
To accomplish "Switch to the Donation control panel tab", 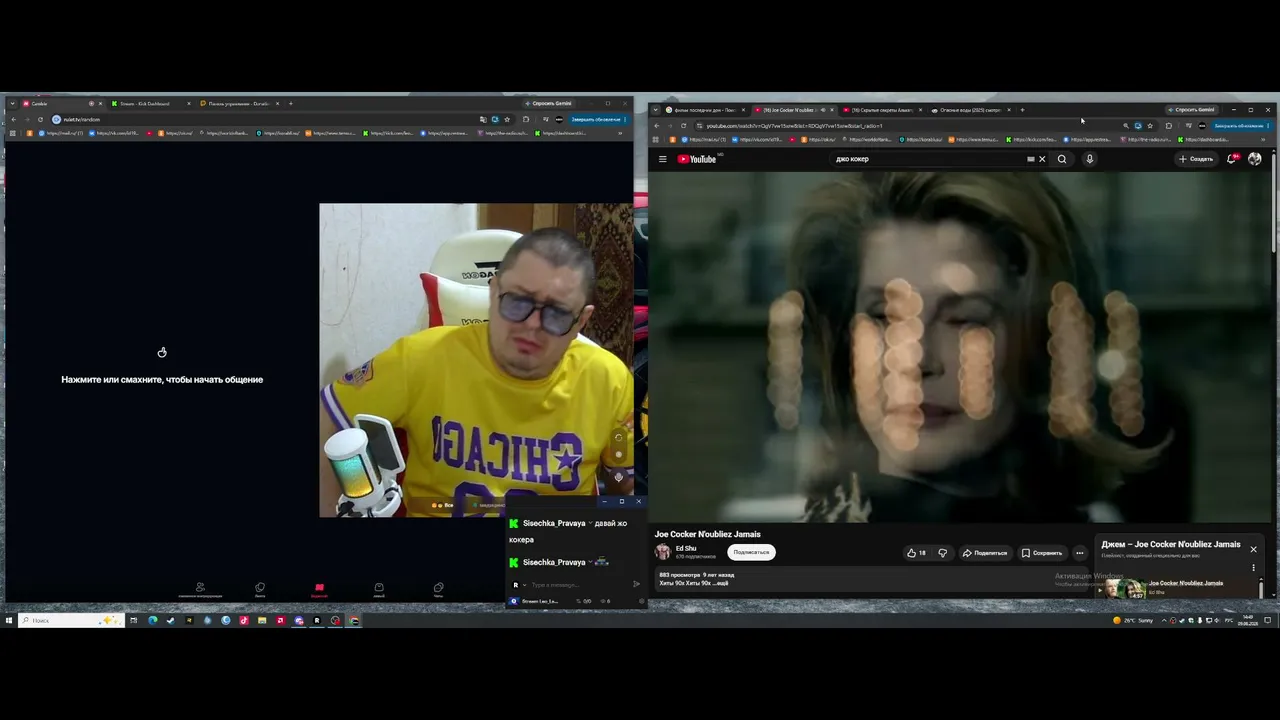I will coord(237,104).
